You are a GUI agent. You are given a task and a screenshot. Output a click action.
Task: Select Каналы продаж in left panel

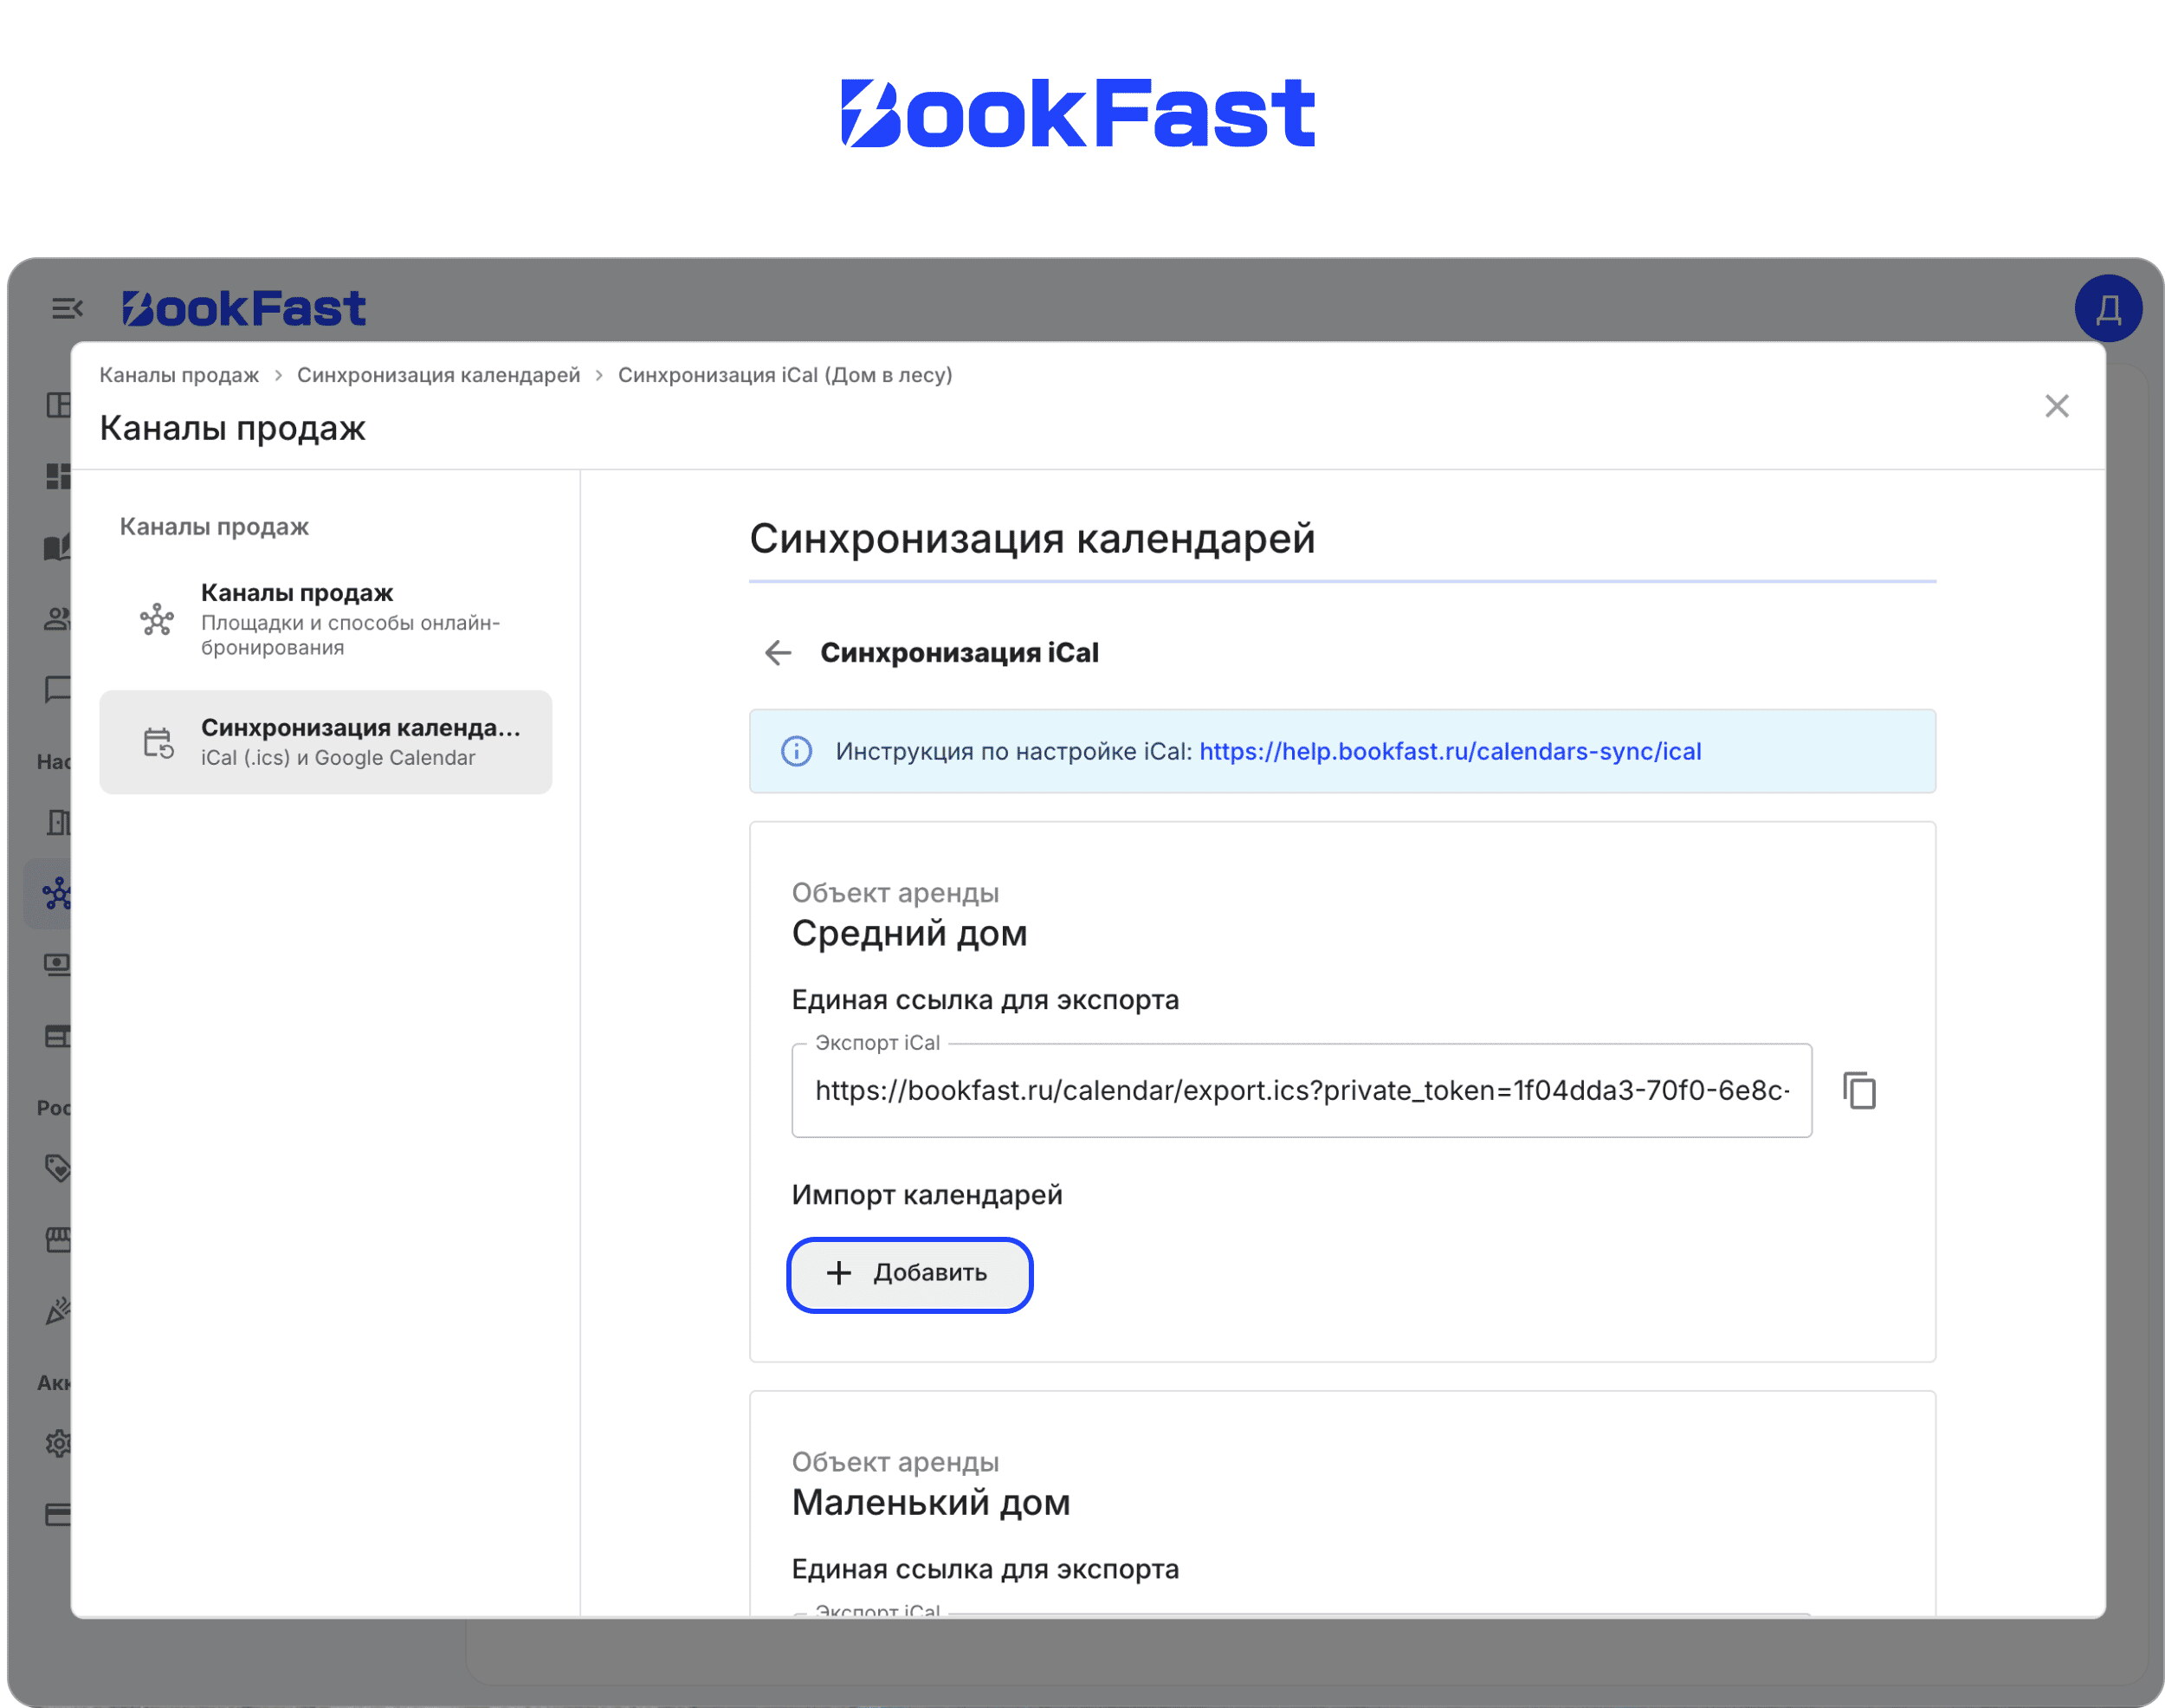coord(326,619)
